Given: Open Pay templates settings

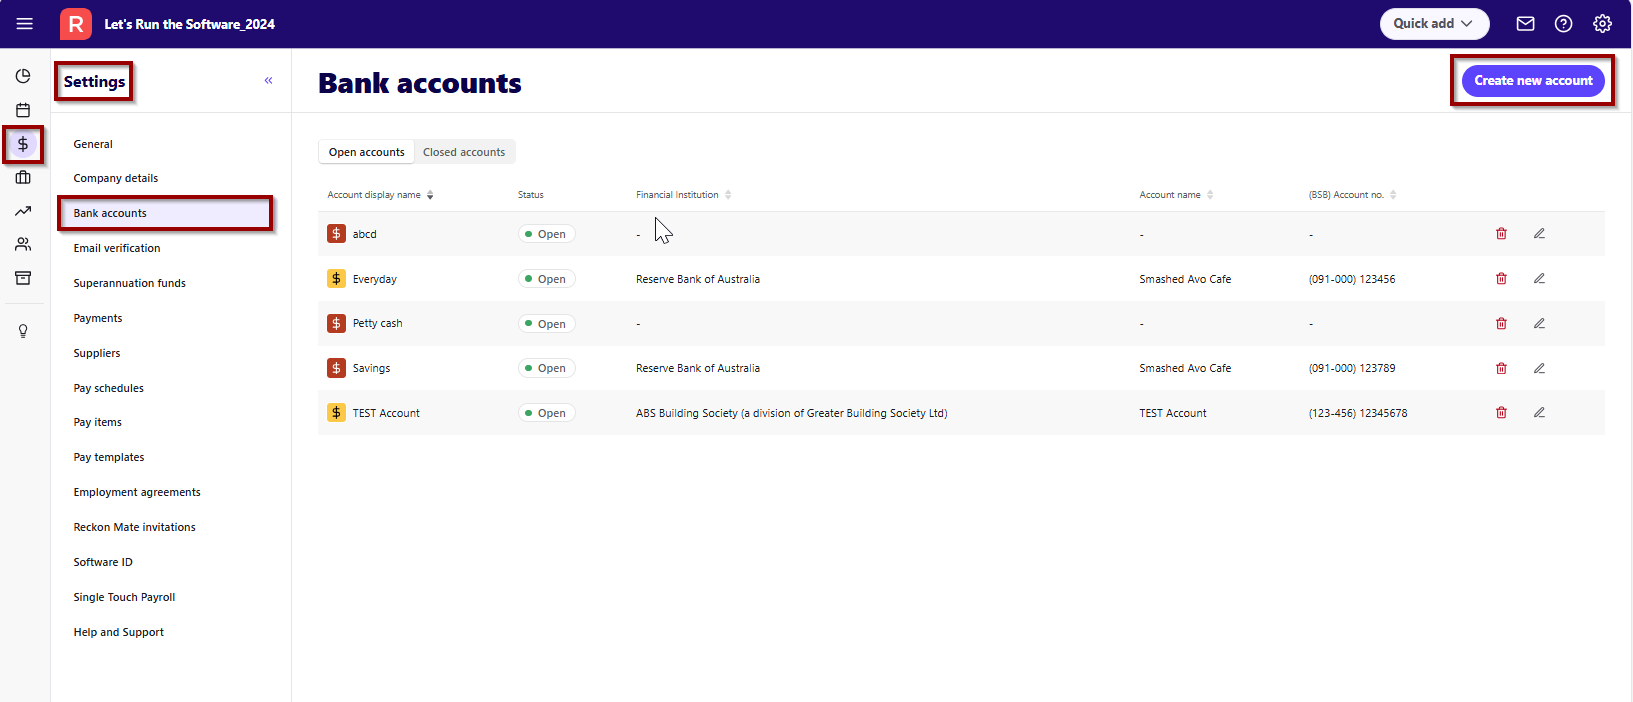Looking at the screenshot, I should coord(109,457).
